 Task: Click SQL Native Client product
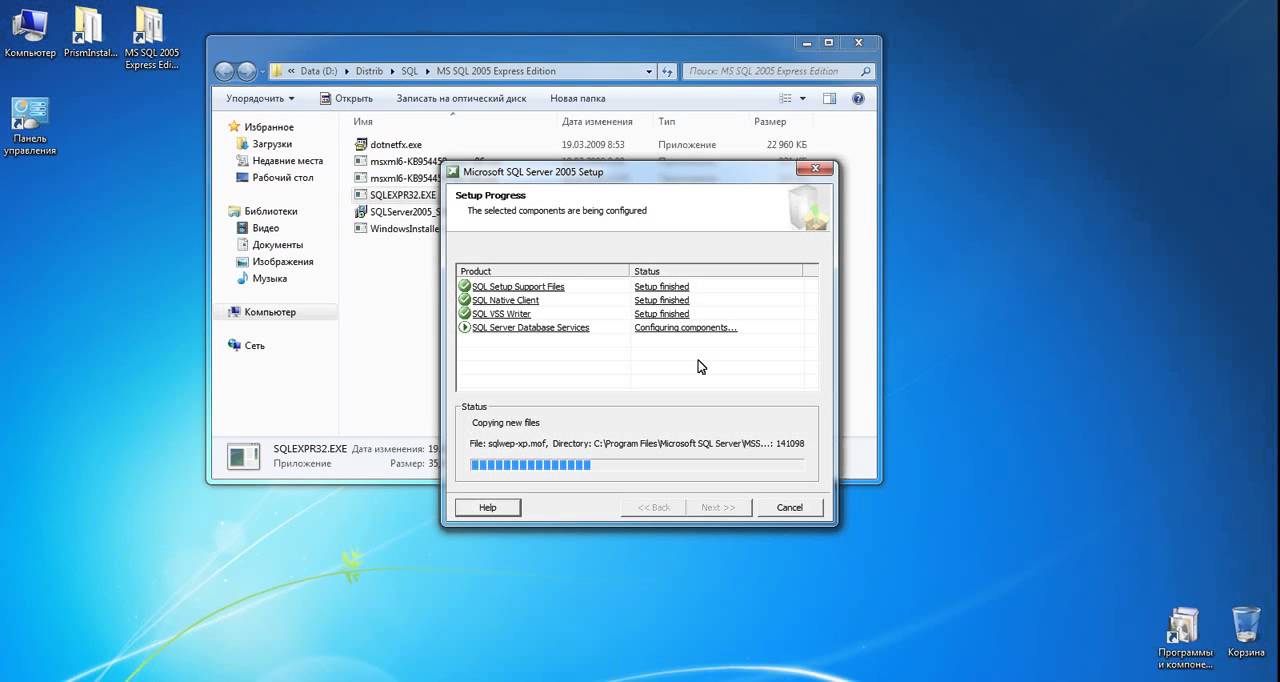tap(505, 300)
